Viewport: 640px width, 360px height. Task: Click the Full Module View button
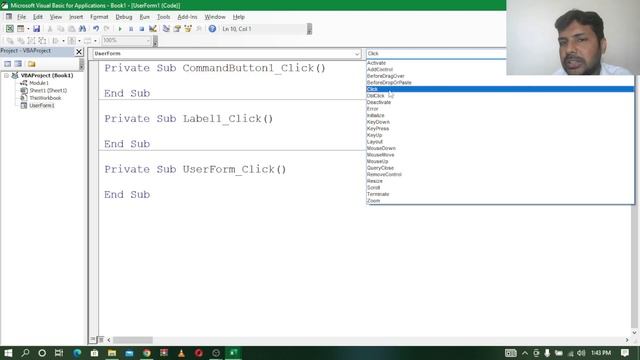pyautogui.click(x=101, y=340)
